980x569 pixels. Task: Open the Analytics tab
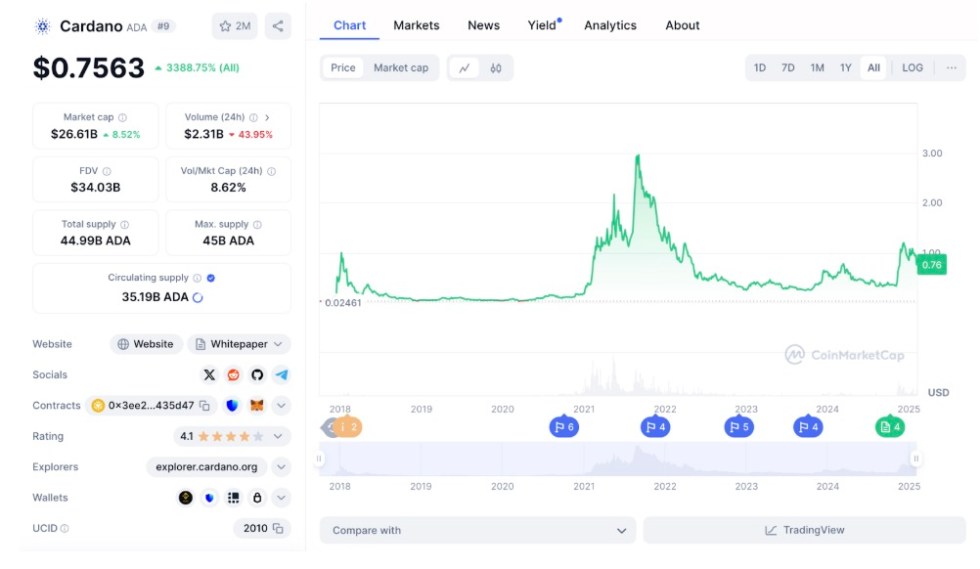tap(610, 25)
